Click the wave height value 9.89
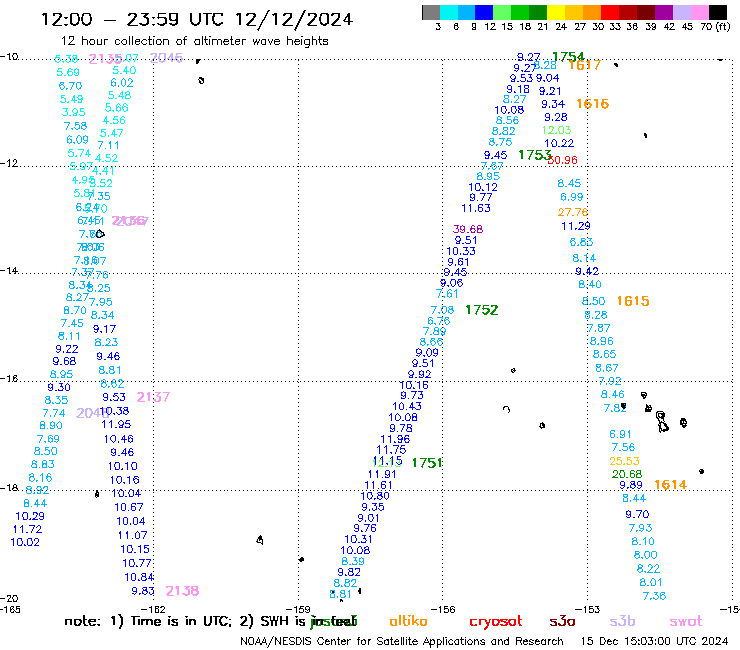The width and height of the screenshot is (740, 650). [x=631, y=485]
